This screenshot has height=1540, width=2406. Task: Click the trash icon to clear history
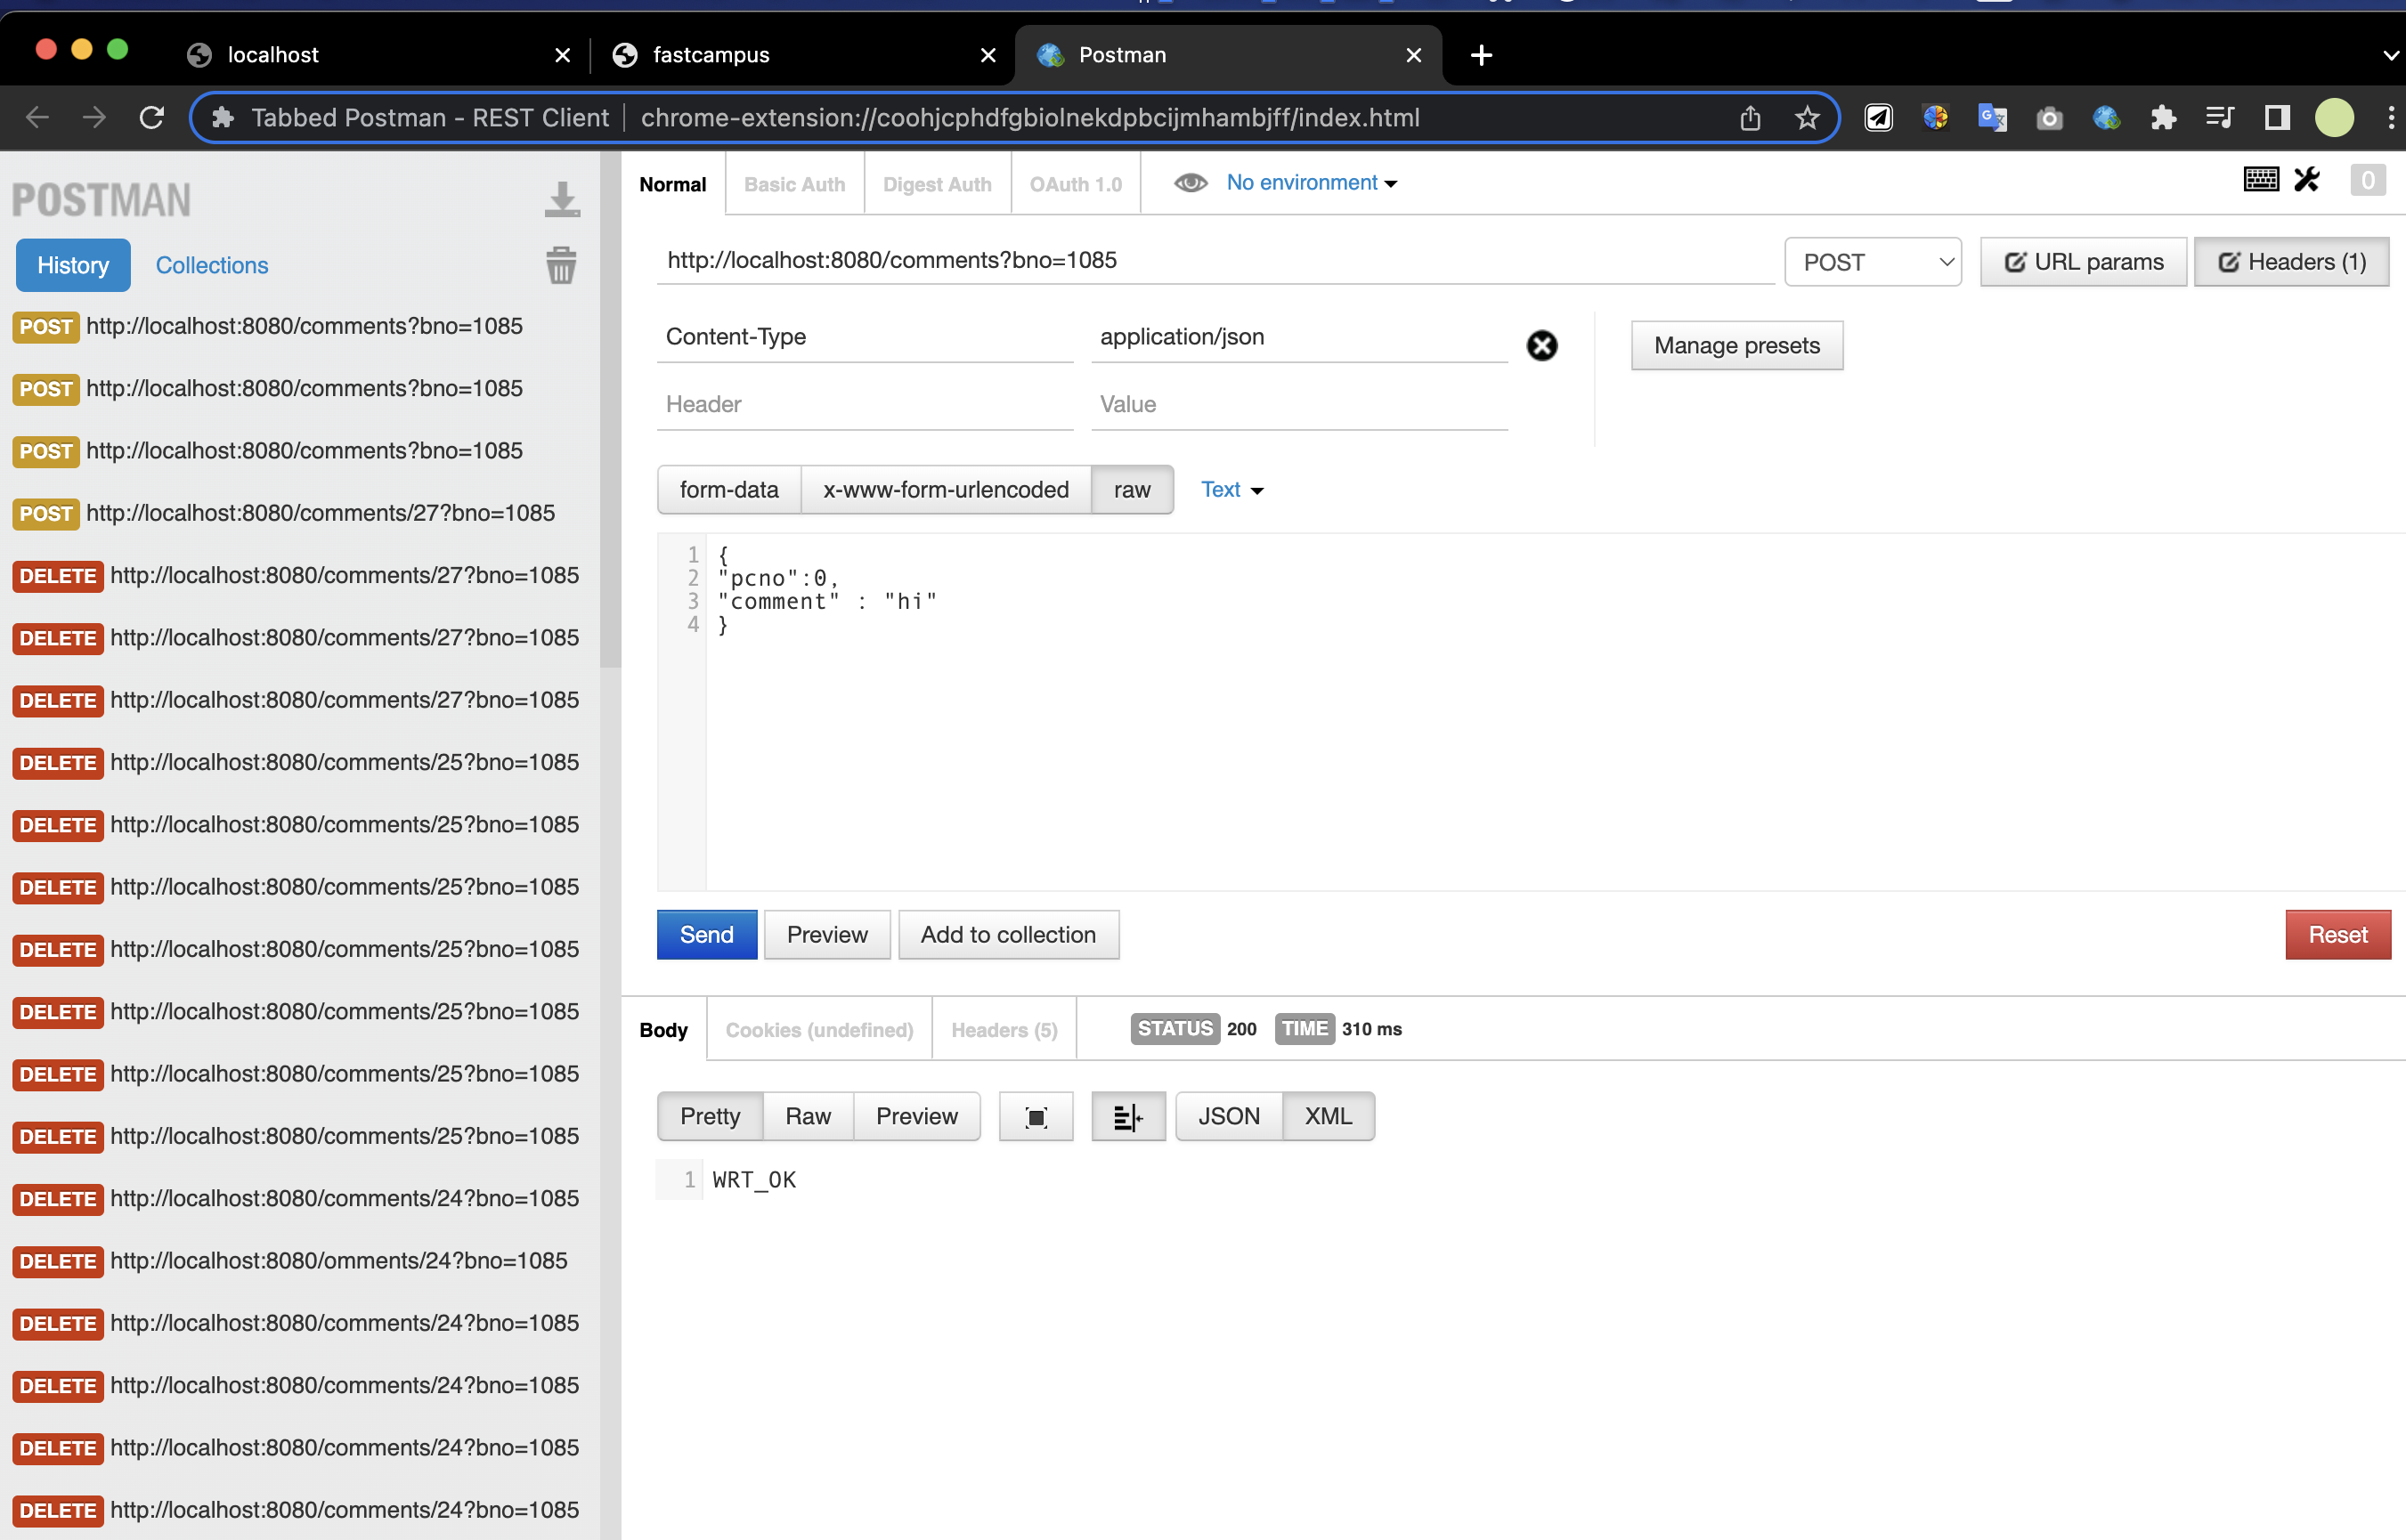point(561,266)
